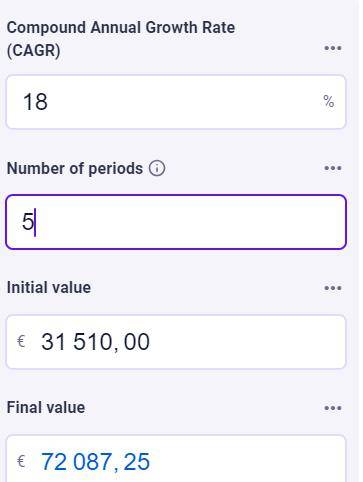Click the Final value label

tap(46, 408)
